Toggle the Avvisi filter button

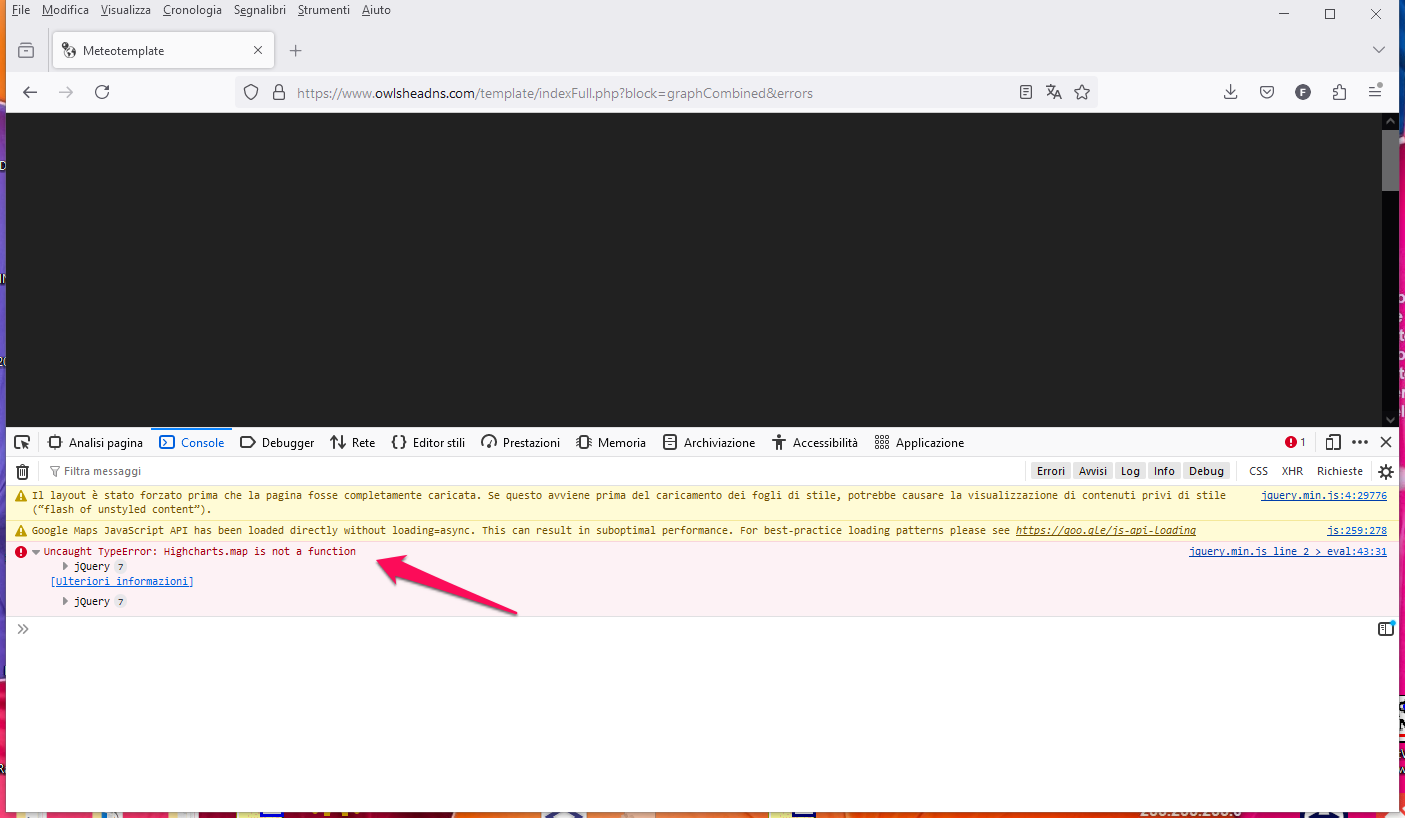coord(1092,471)
